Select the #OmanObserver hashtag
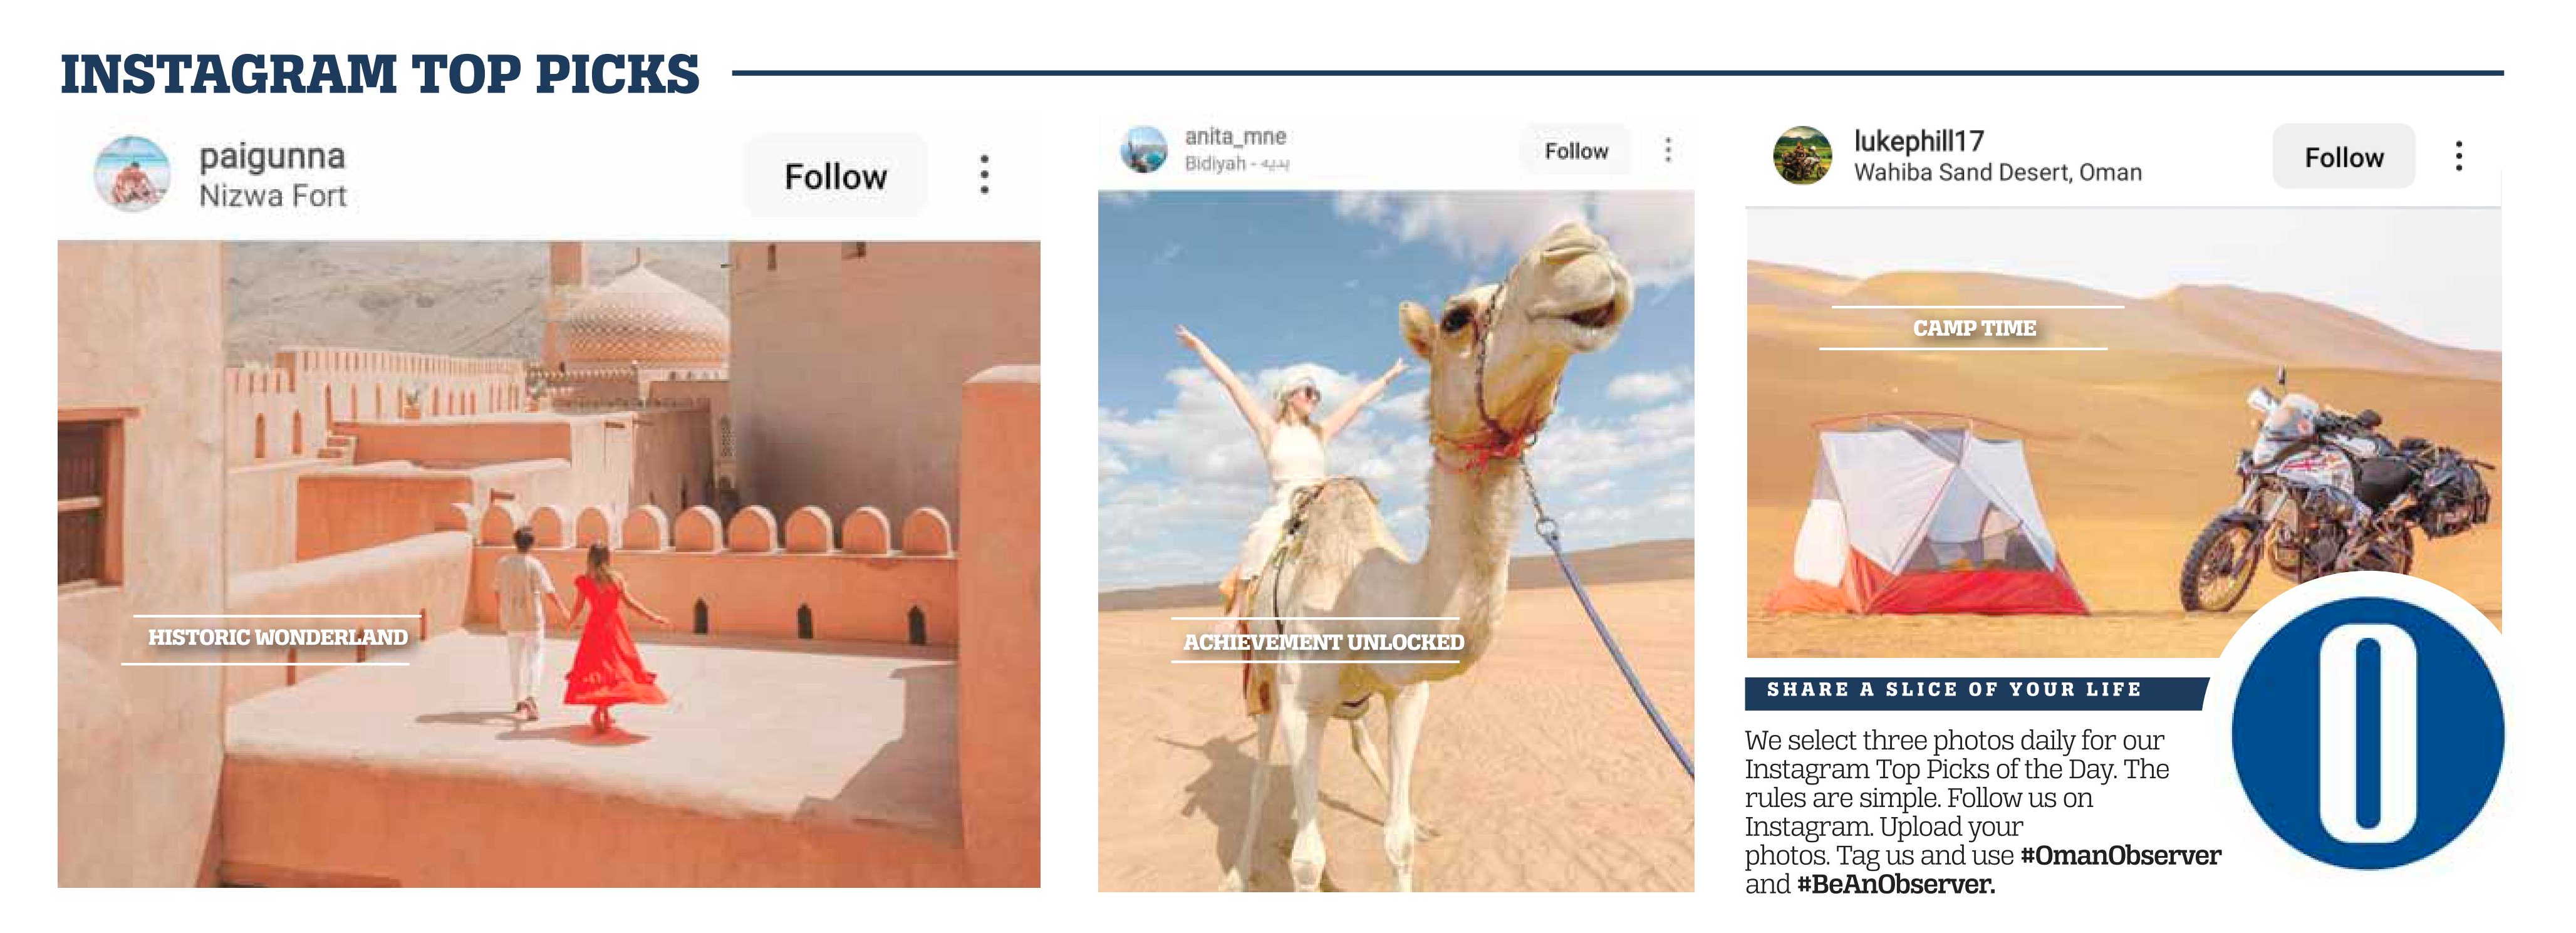The image size is (2576, 933). click(x=2120, y=855)
